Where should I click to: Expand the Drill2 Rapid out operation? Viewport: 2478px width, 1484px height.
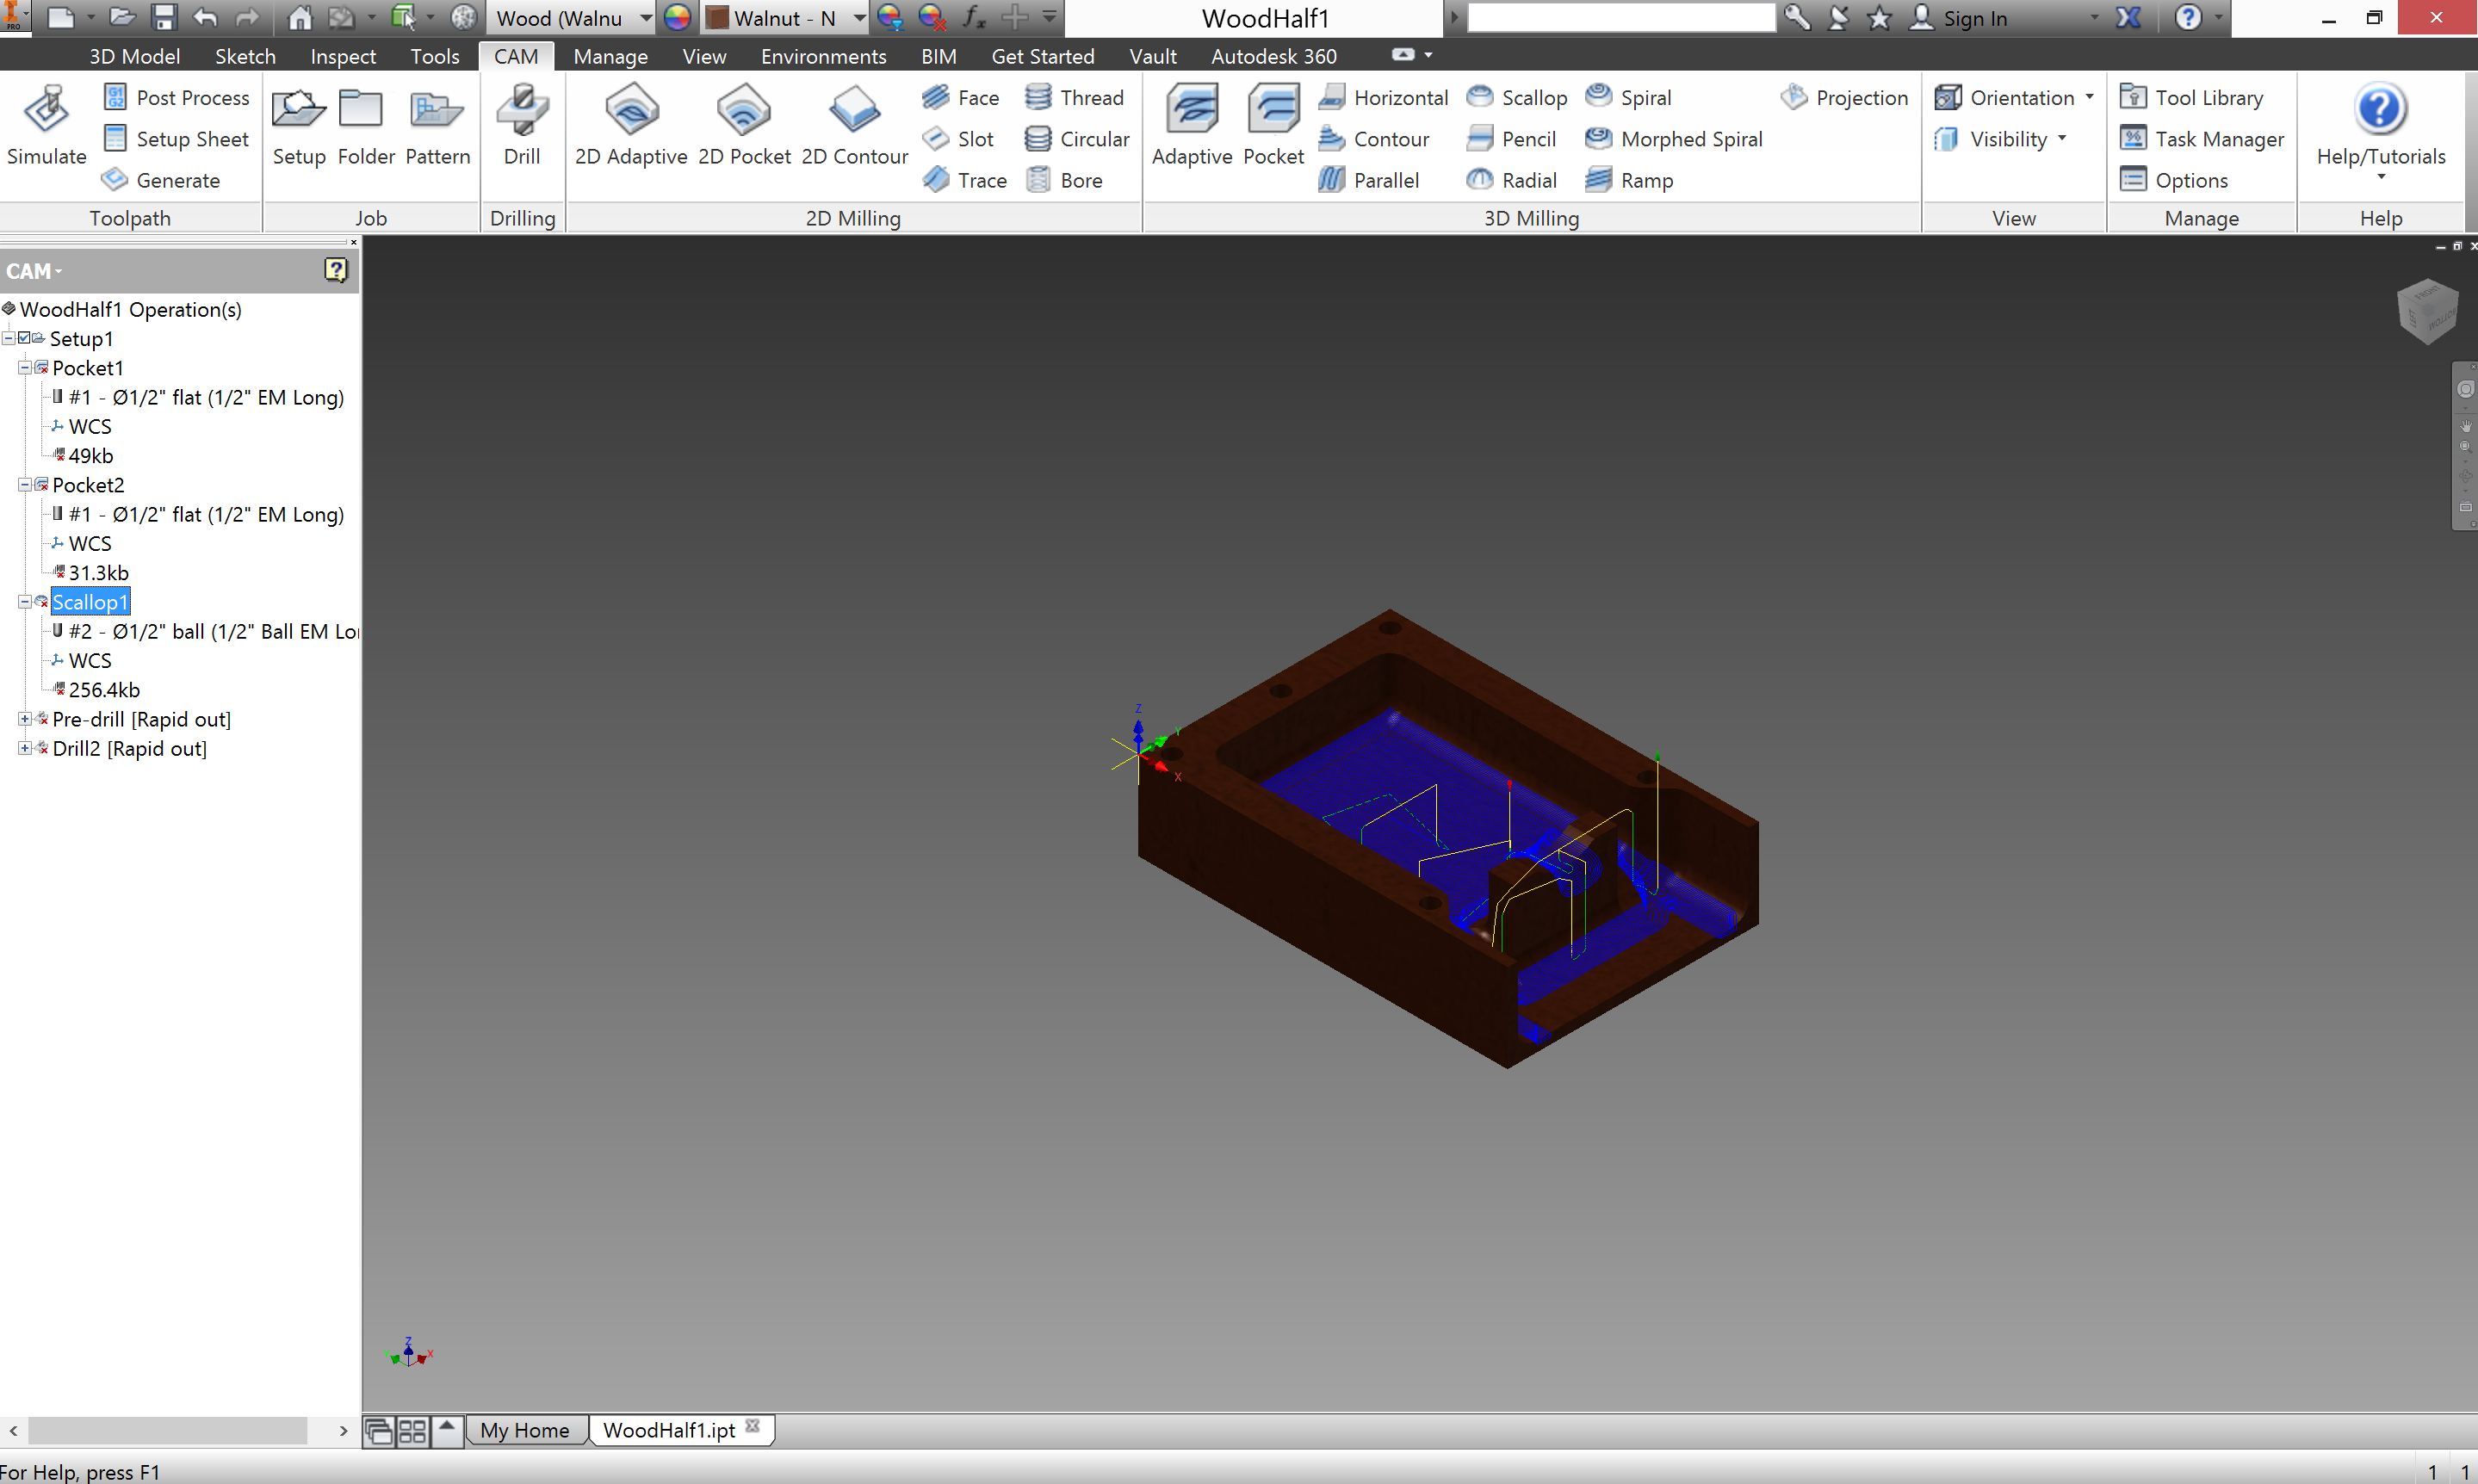(x=14, y=747)
